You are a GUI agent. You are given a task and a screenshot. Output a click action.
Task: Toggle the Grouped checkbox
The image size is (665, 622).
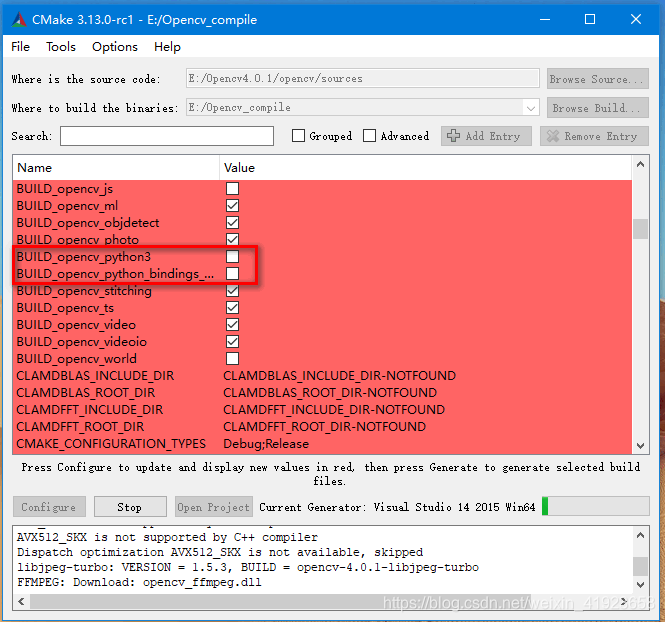298,136
